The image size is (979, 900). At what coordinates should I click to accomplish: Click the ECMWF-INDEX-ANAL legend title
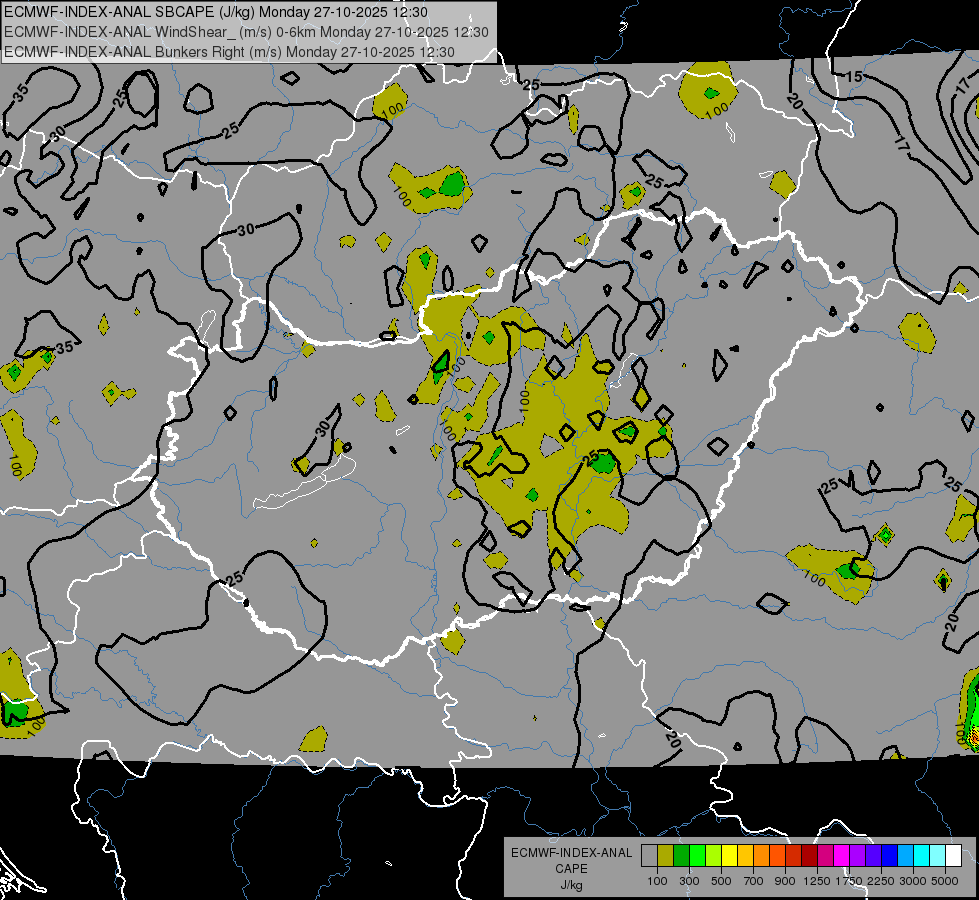pos(571,853)
